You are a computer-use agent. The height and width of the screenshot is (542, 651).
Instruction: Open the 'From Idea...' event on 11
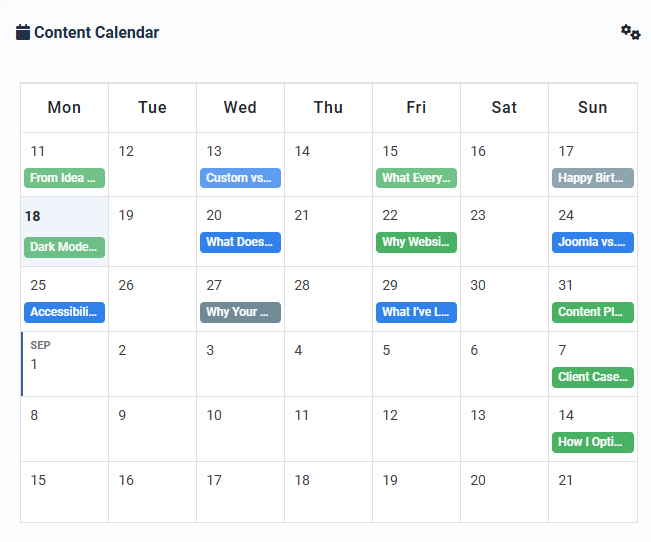tap(64, 178)
